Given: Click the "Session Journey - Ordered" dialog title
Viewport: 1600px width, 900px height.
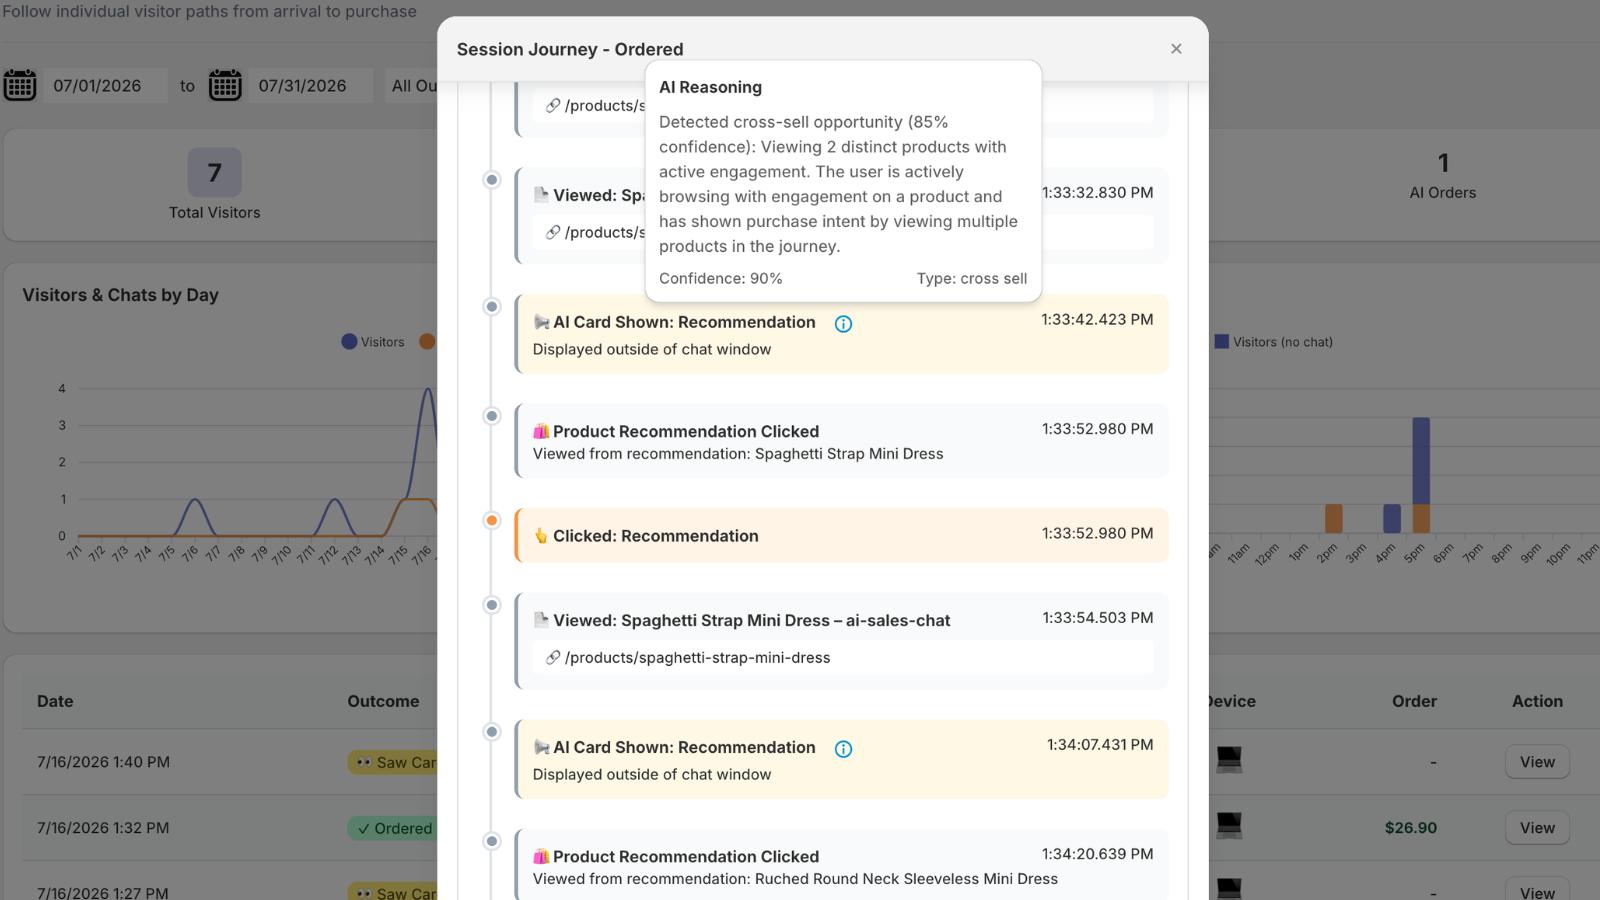Looking at the screenshot, I should pyautogui.click(x=570, y=49).
